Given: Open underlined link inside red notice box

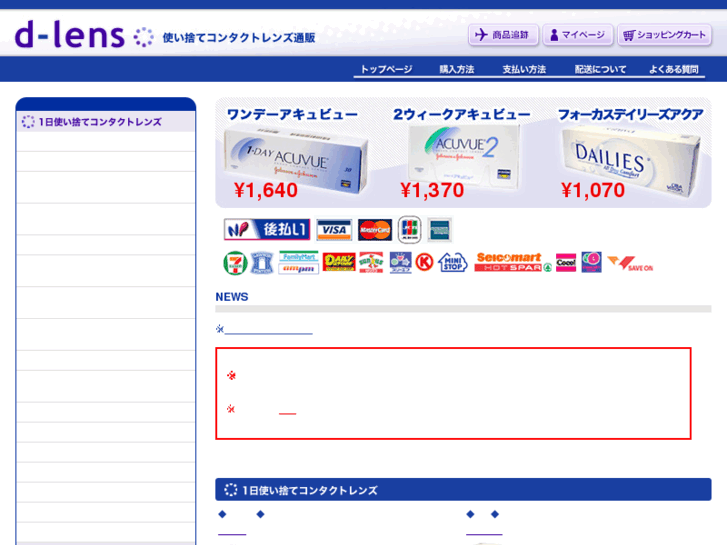Looking at the screenshot, I should (287, 410).
